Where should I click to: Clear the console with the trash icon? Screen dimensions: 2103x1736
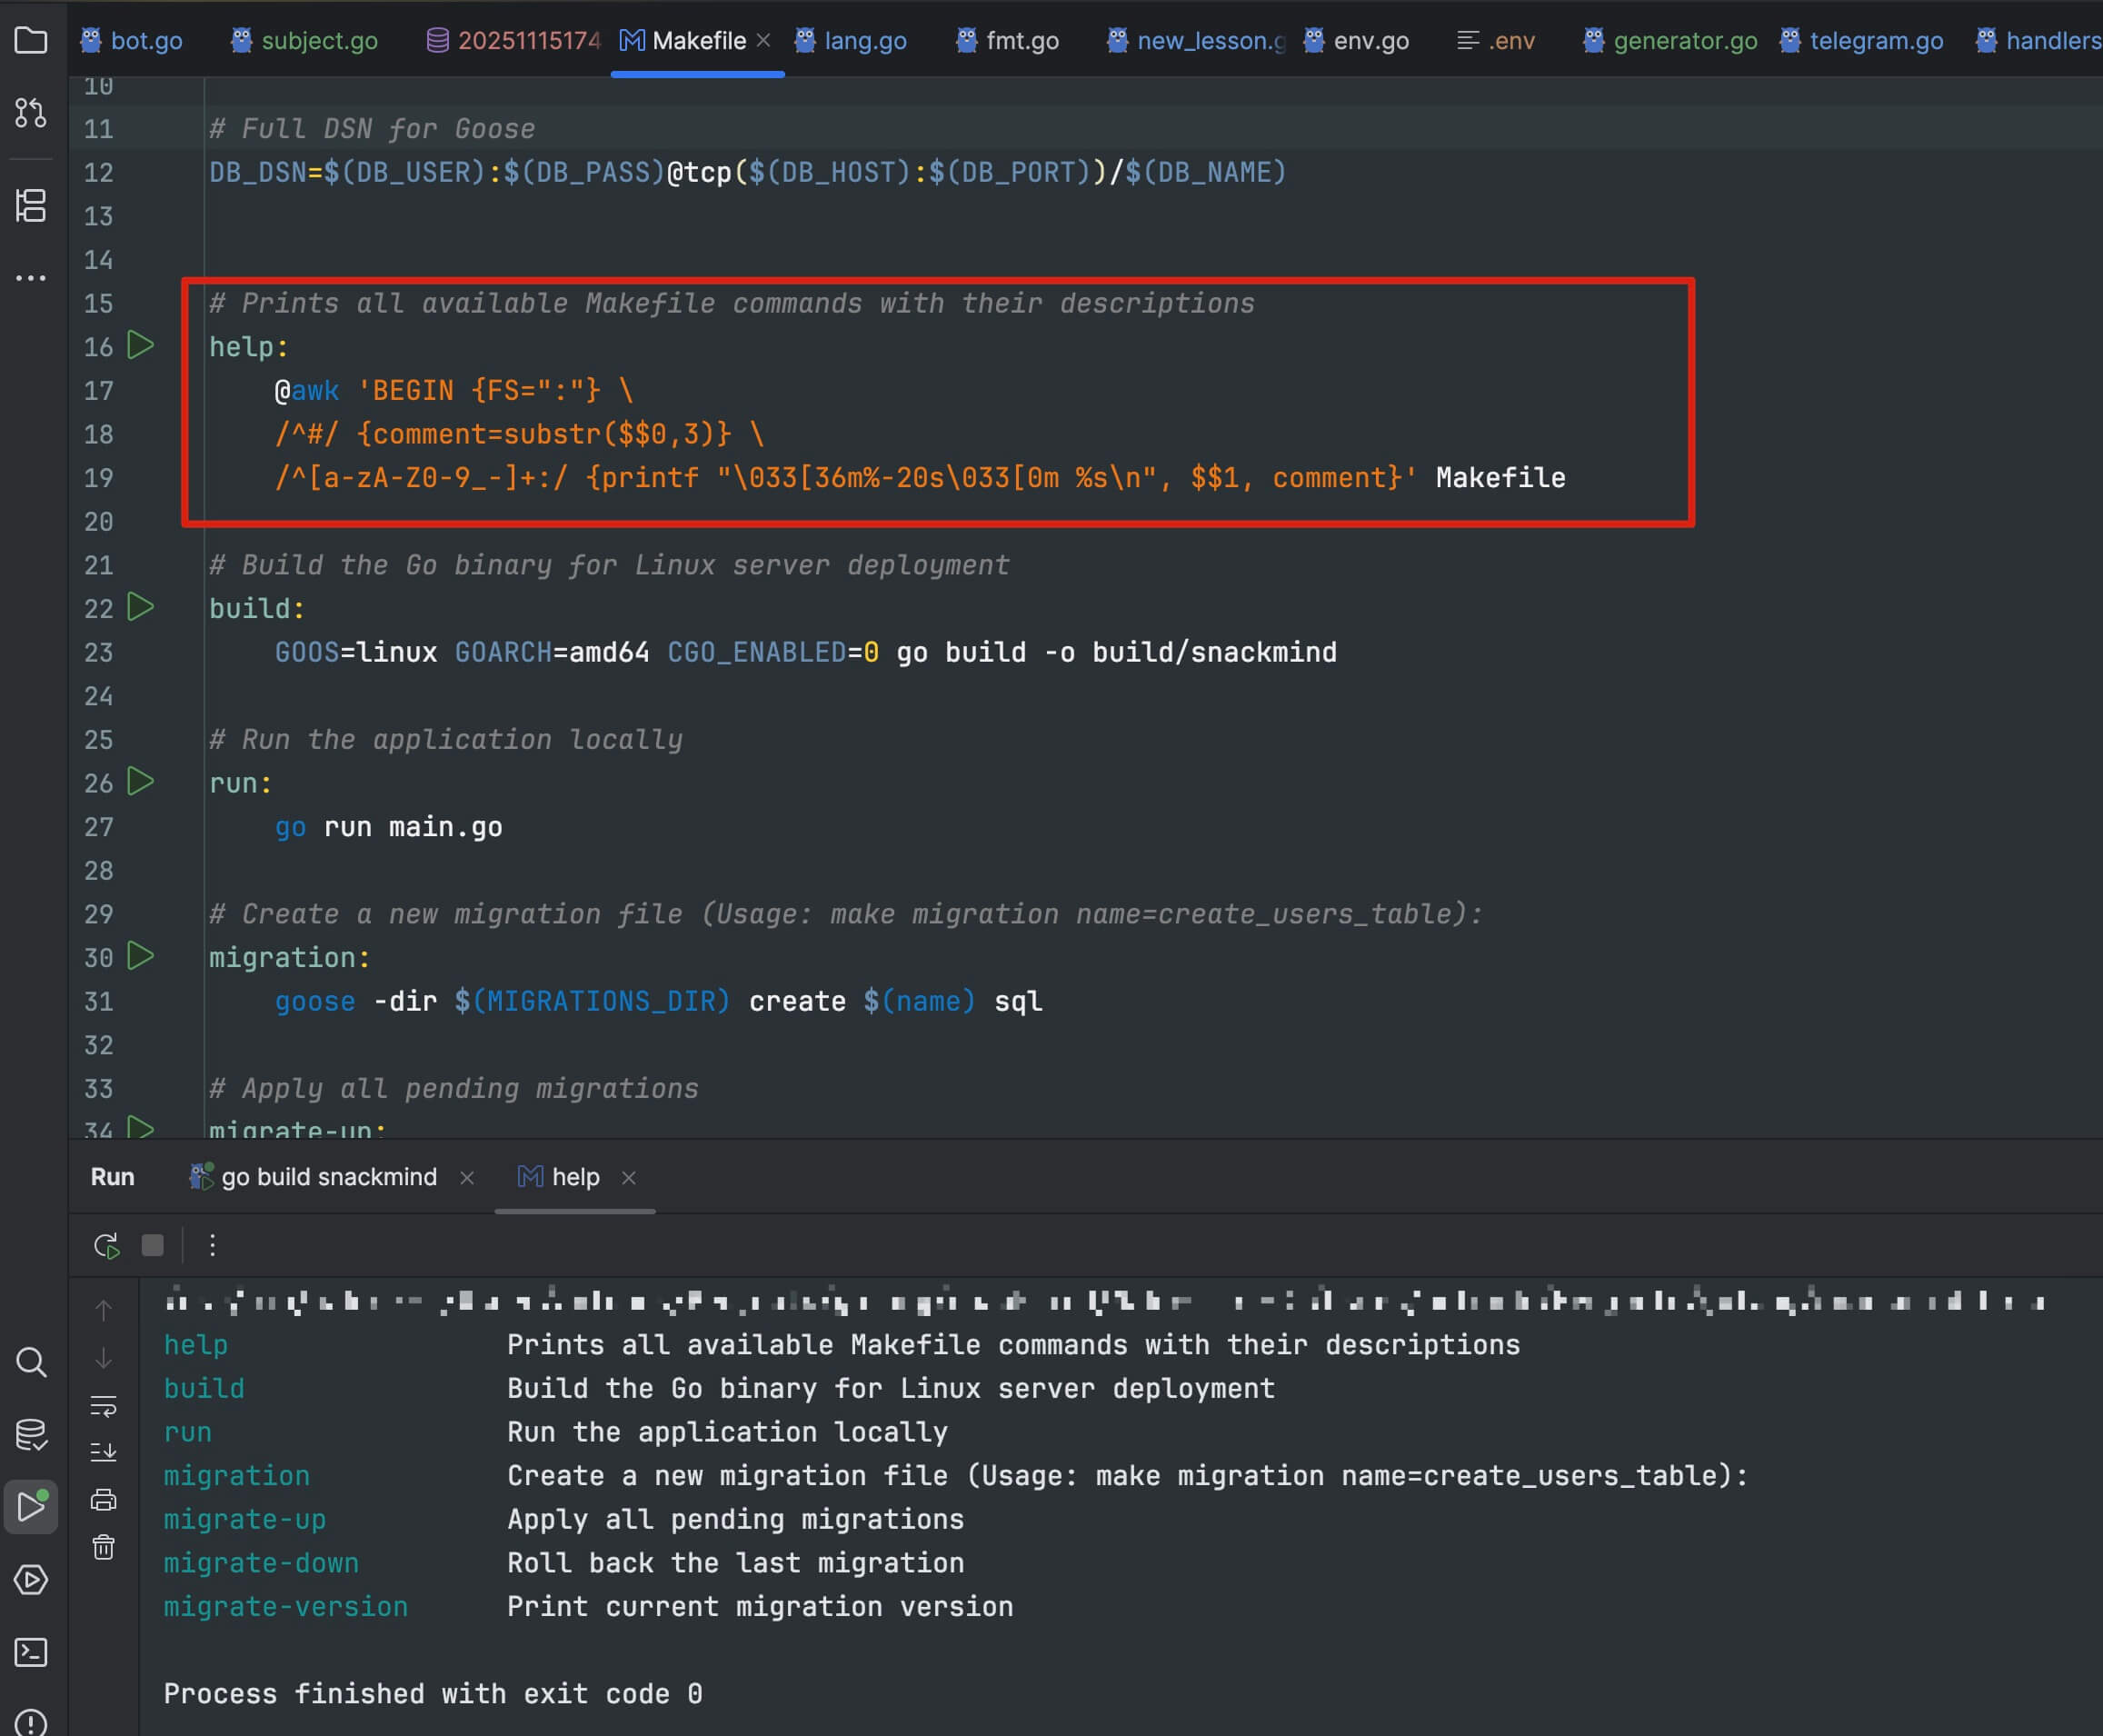coord(104,1547)
